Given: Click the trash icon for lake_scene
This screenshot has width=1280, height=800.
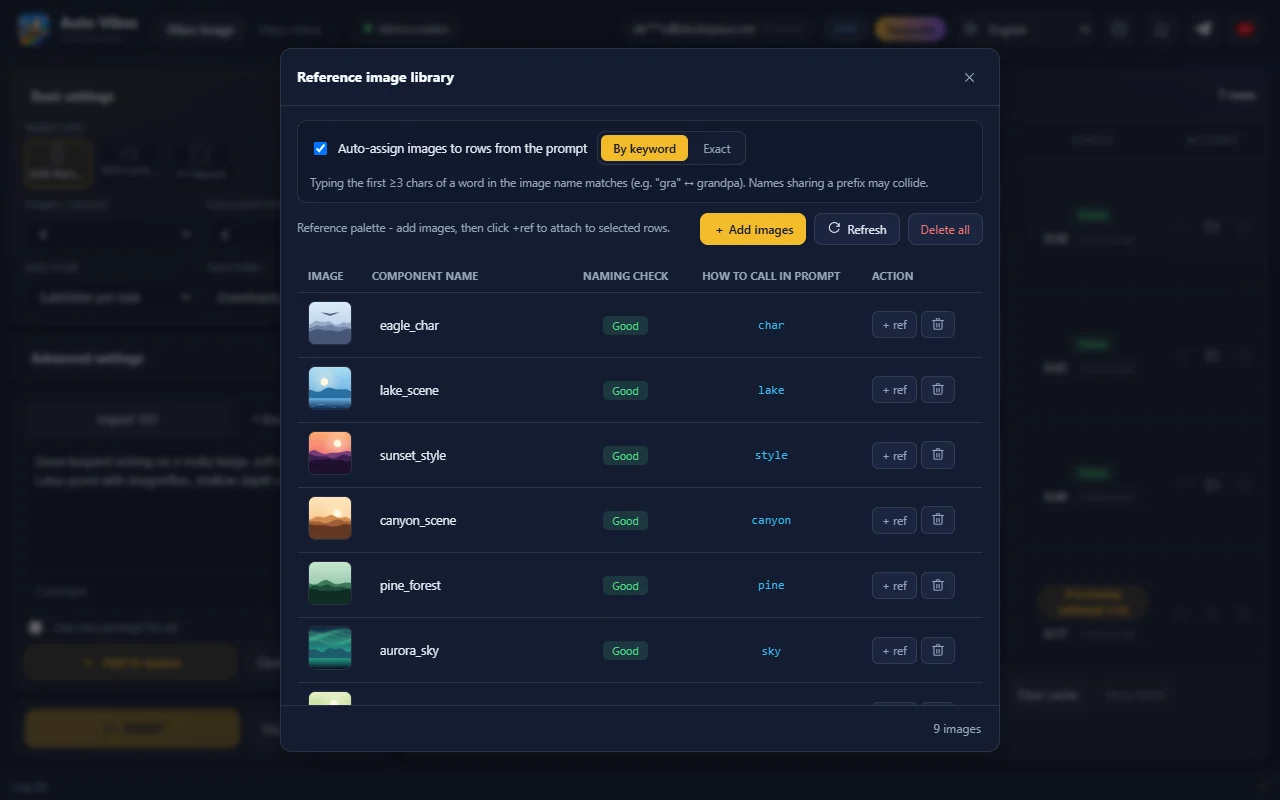Looking at the screenshot, I should pos(938,390).
